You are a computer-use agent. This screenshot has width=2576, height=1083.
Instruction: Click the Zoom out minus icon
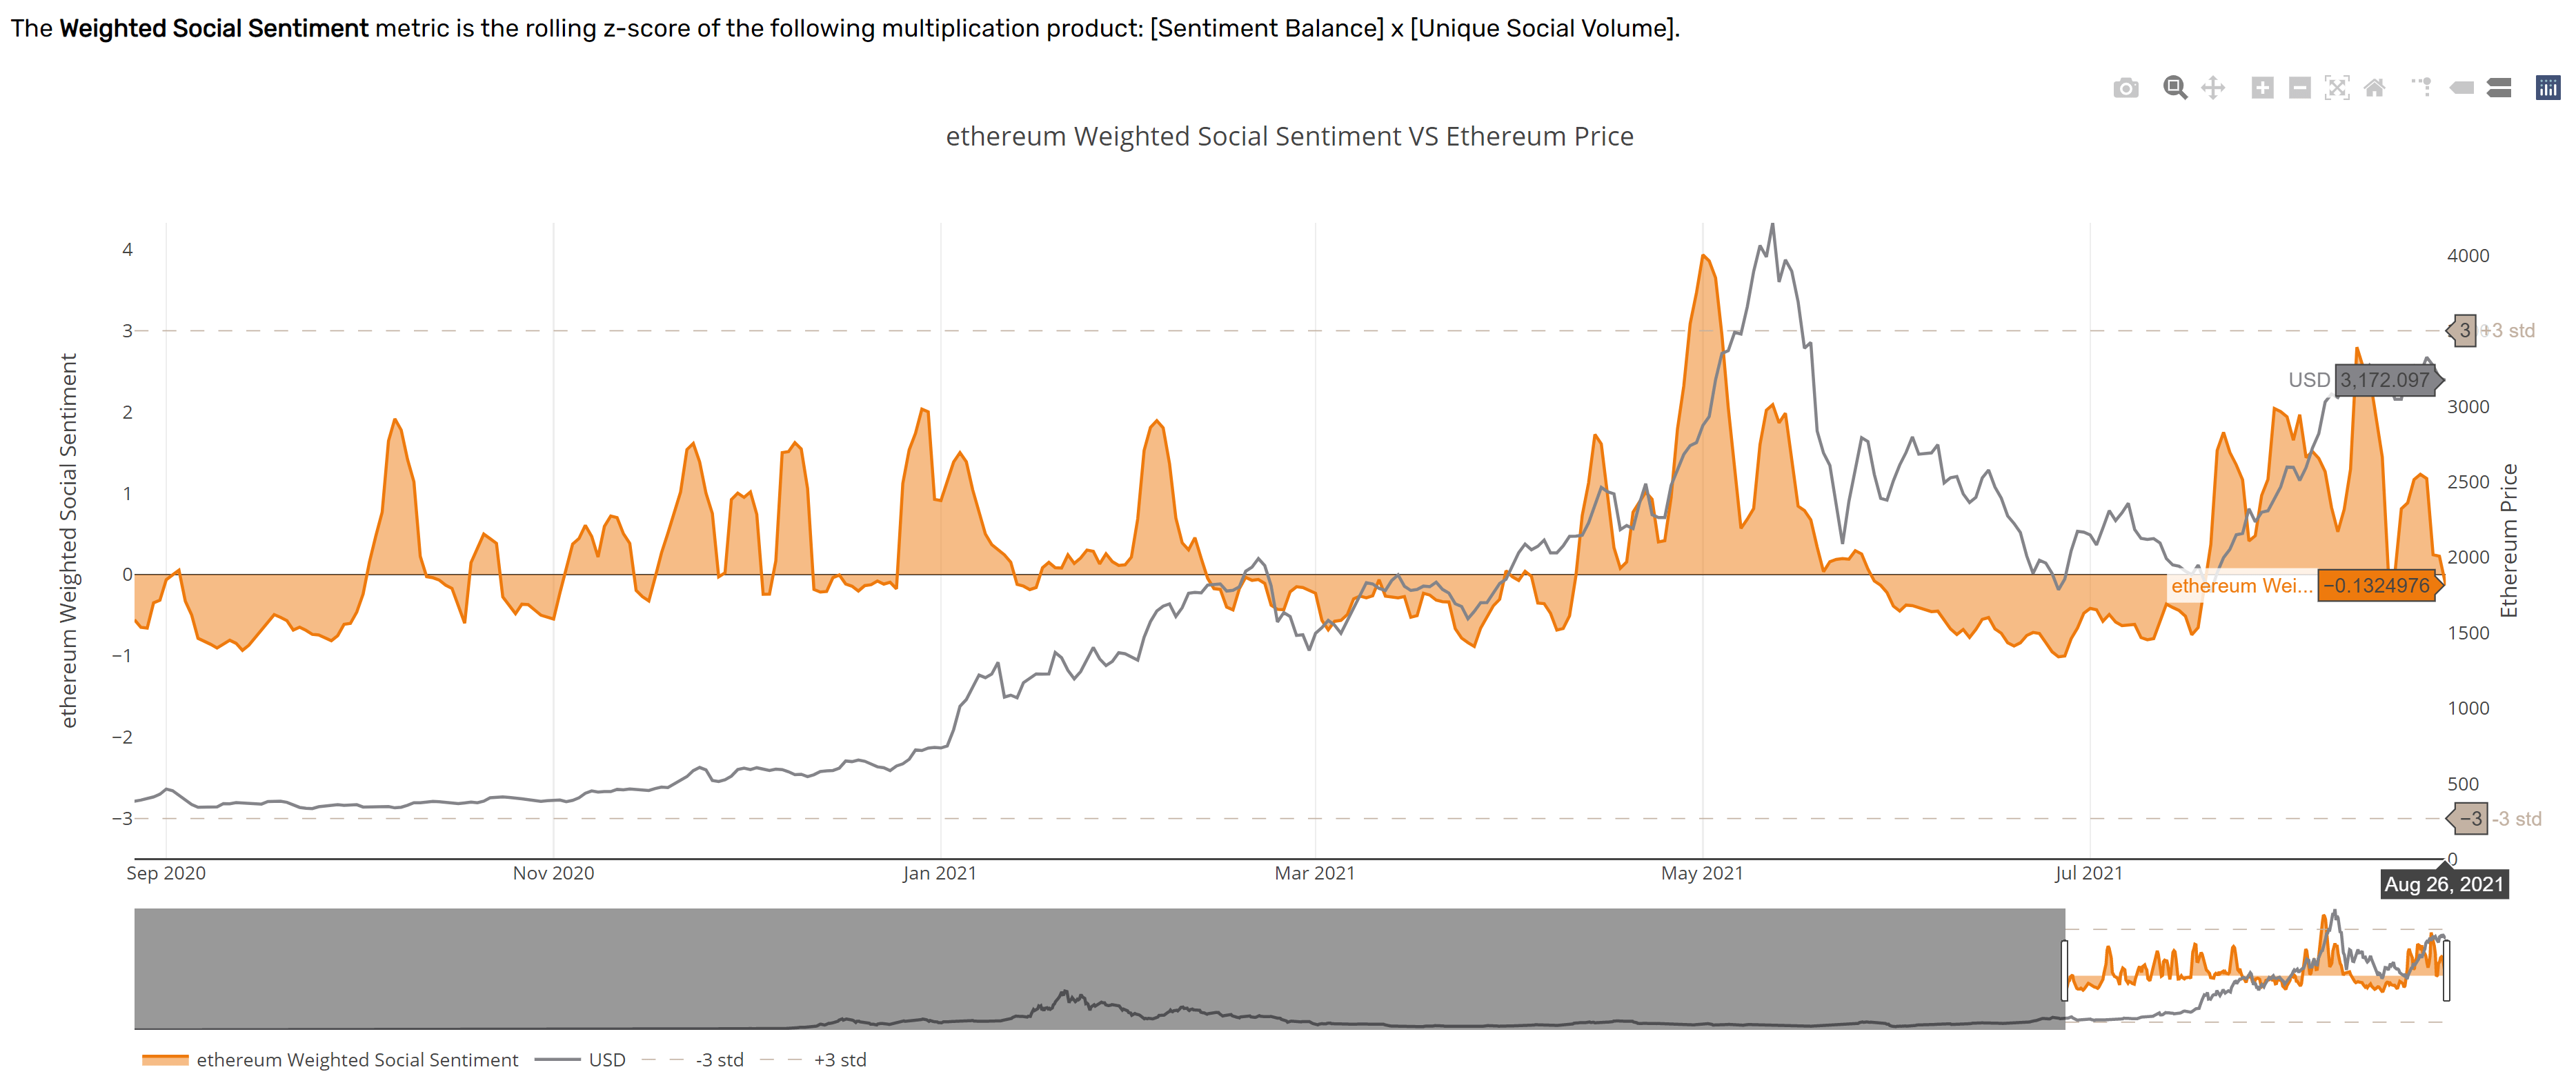click(x=2300, y=88)
